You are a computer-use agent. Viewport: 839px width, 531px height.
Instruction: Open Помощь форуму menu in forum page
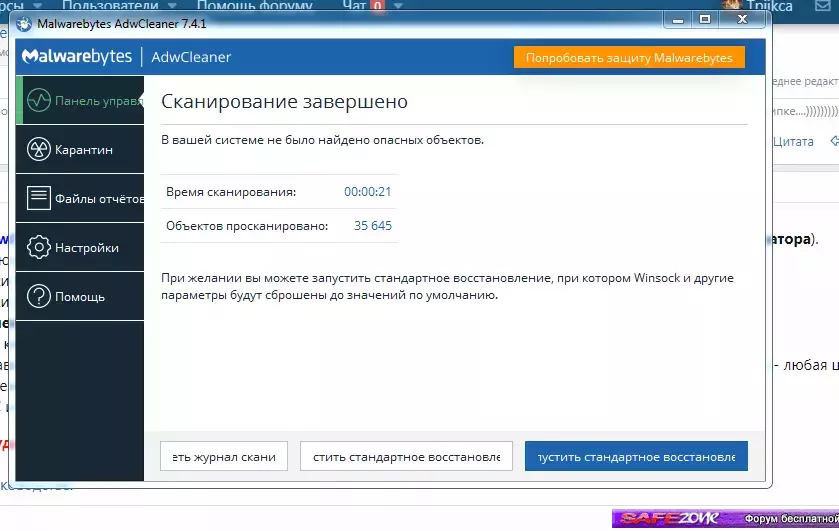coord(255,5)
